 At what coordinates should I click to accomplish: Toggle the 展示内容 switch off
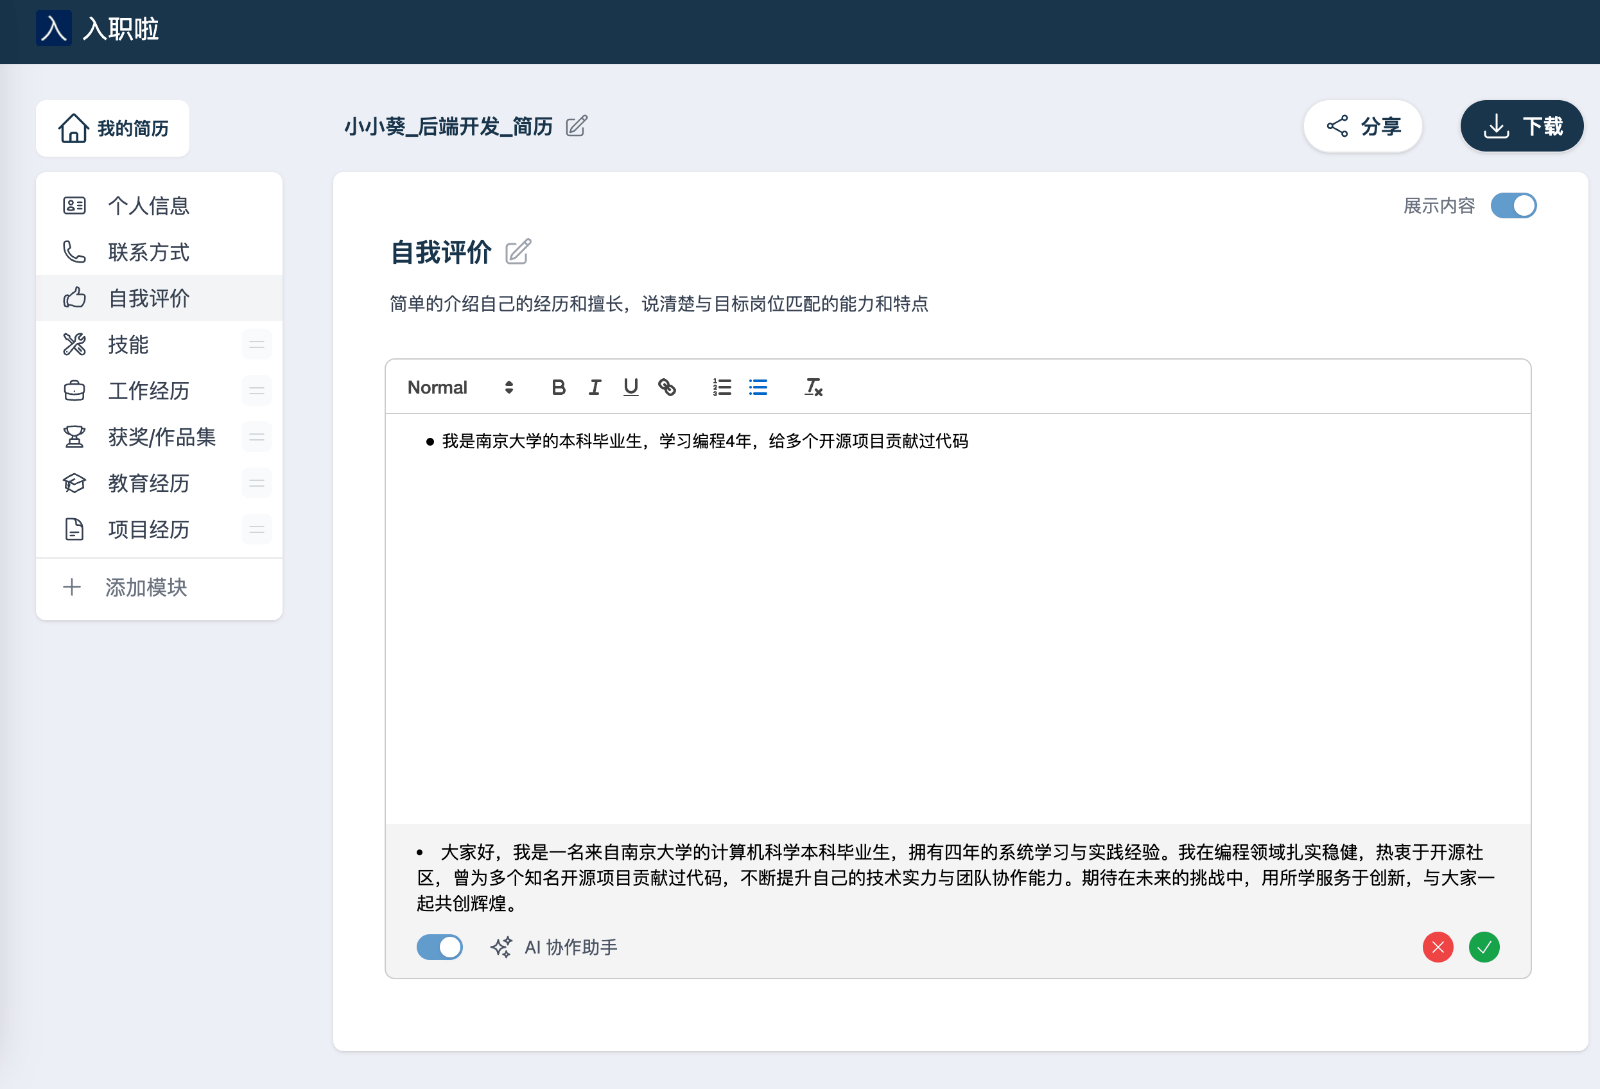[x=1513, y=205]
